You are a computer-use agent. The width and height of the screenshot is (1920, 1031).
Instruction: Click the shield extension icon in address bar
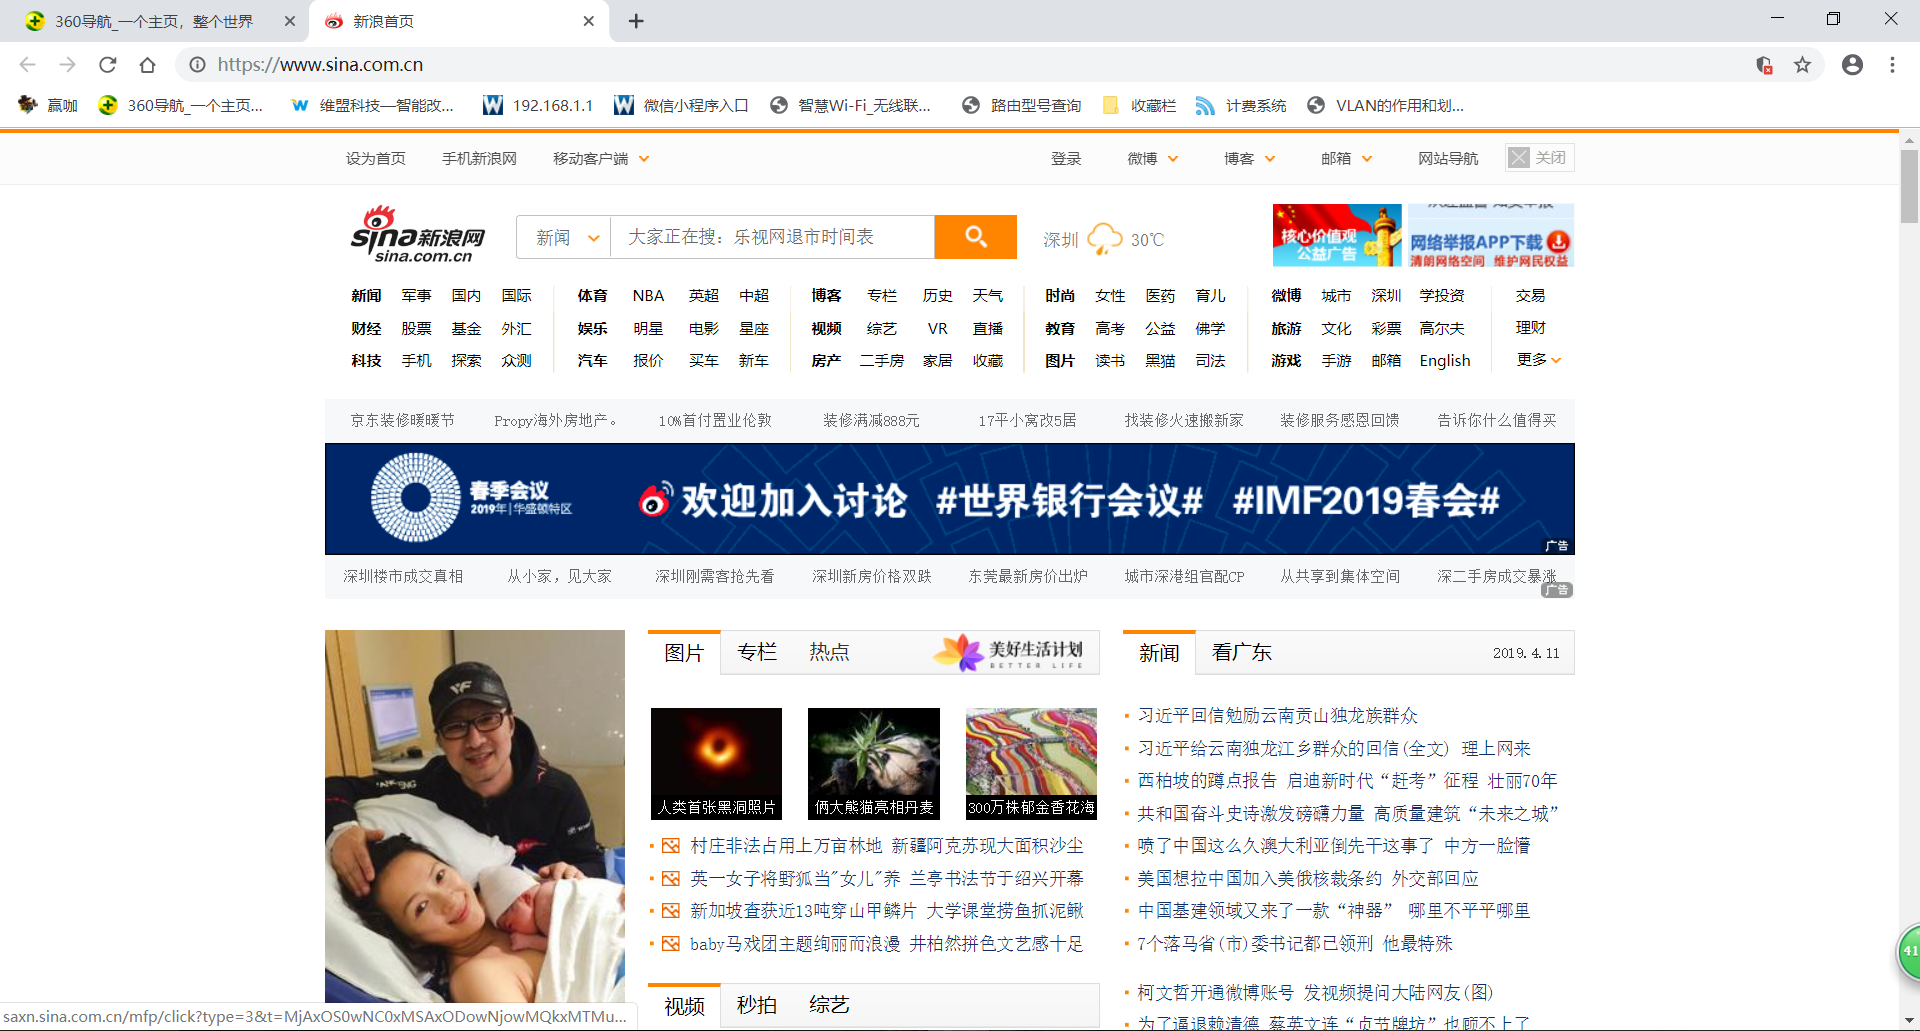[1765, 65]
